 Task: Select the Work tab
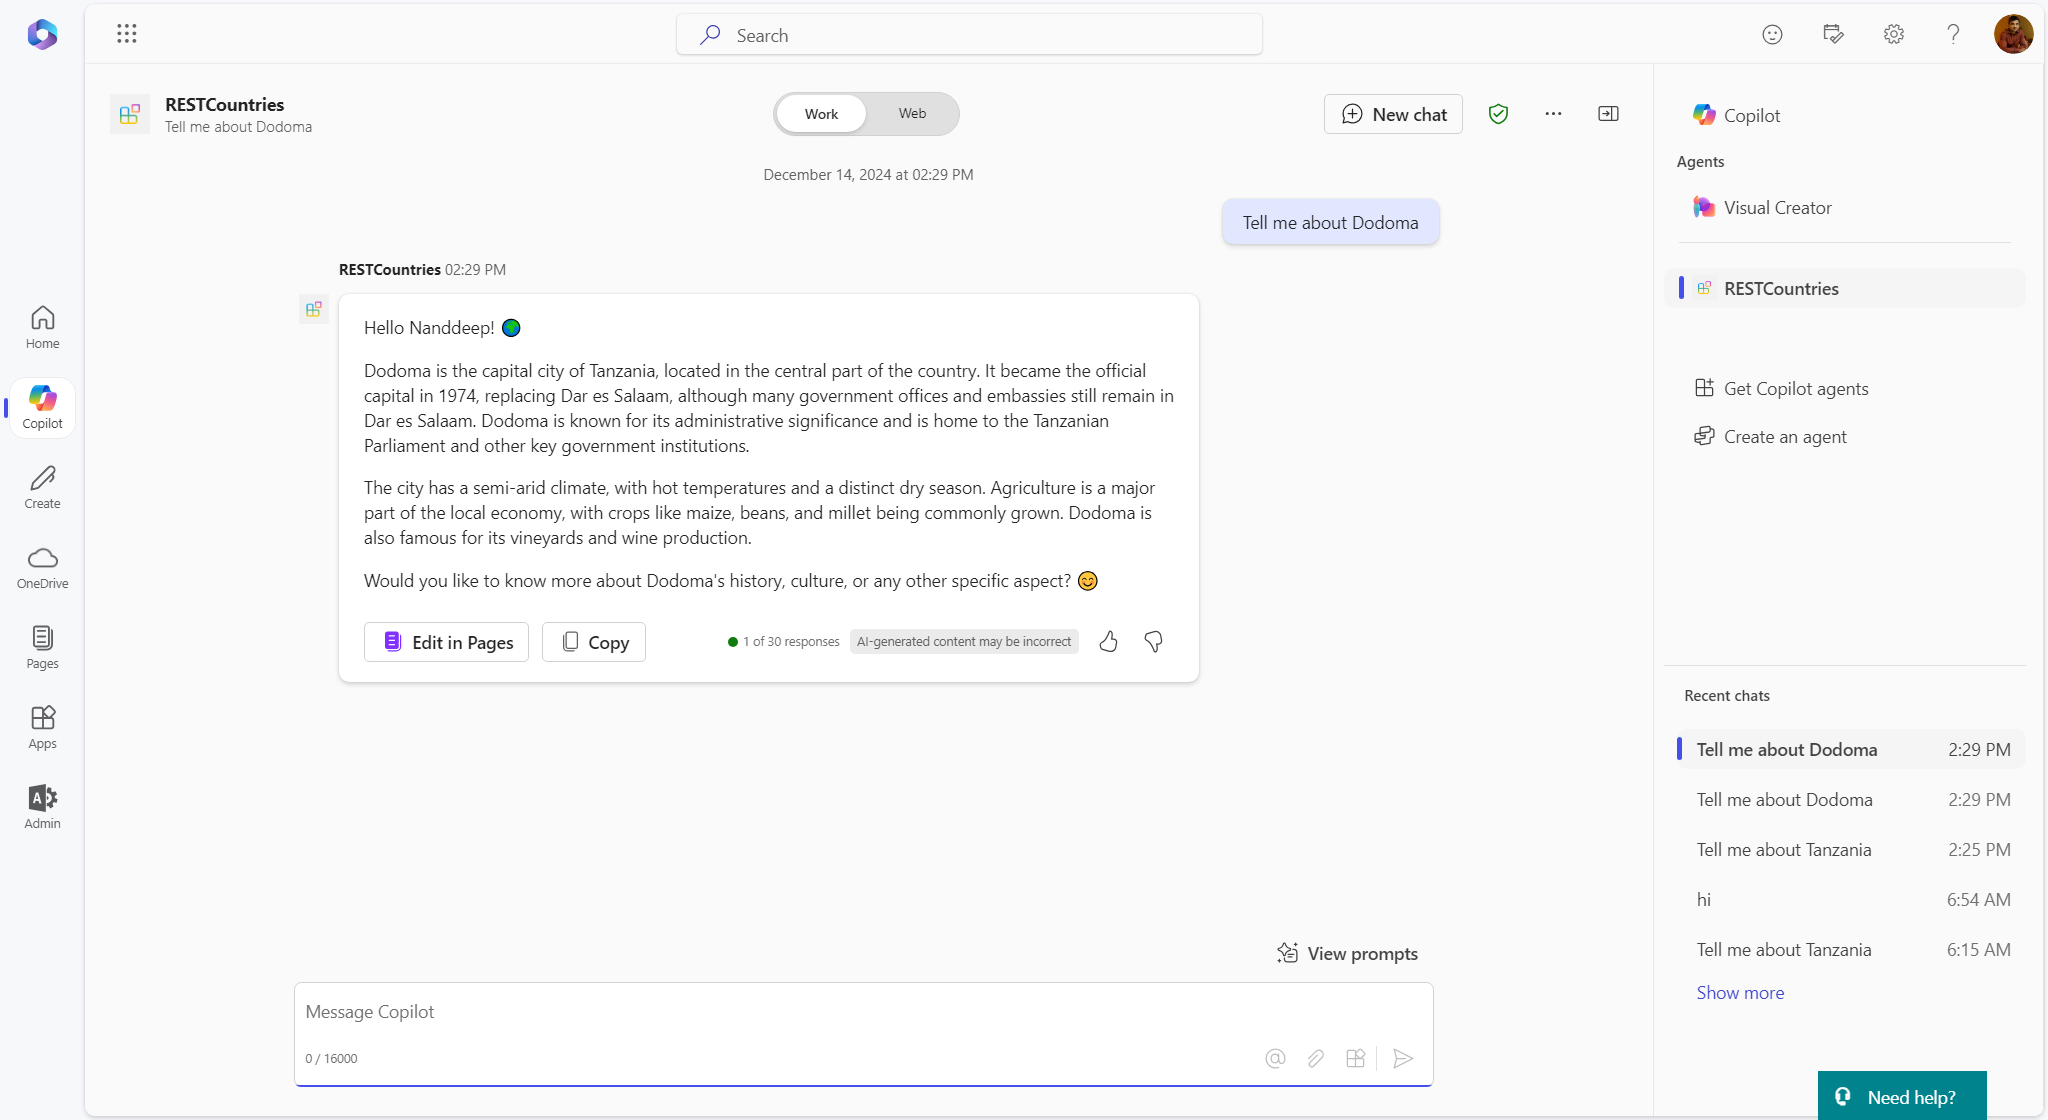819,114
